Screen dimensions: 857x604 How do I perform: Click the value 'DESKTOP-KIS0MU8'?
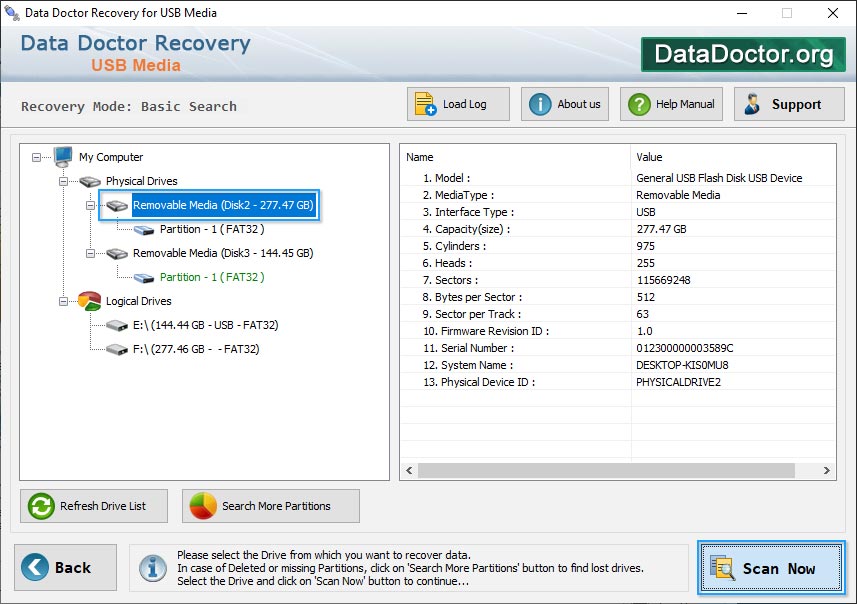click(682, 365)
